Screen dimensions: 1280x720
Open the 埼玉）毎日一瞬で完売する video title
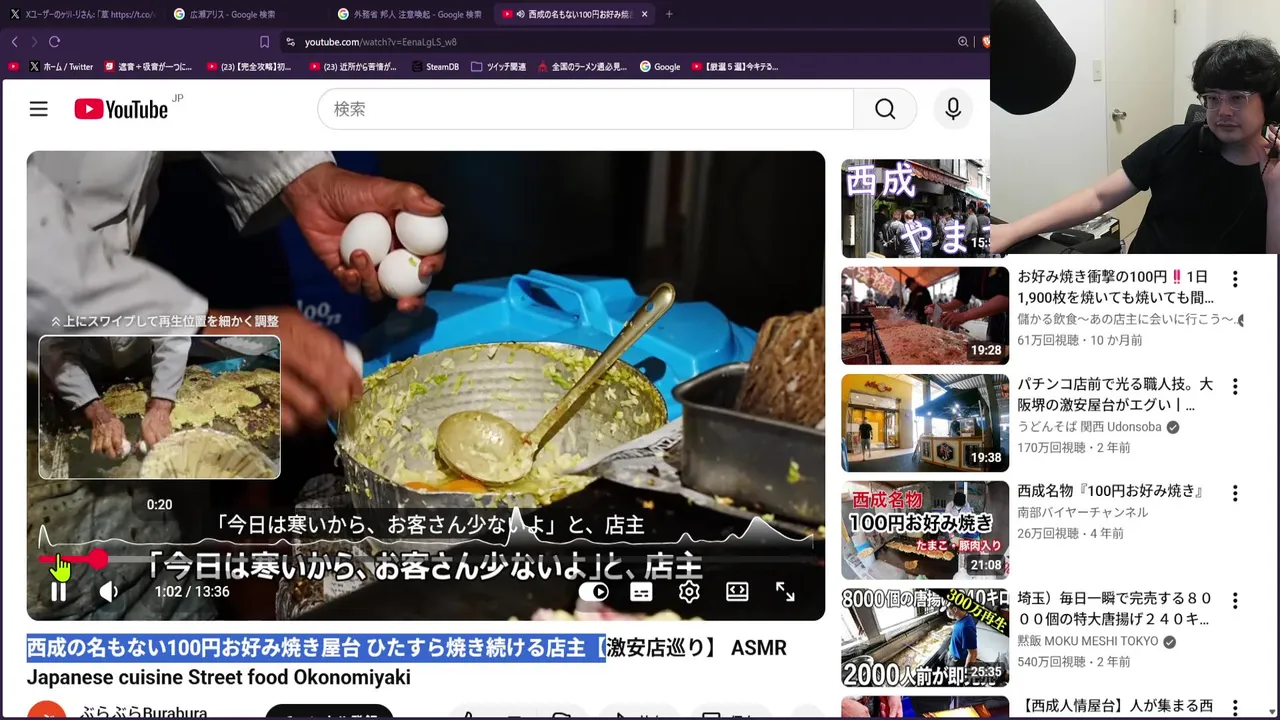click(1115, 608)
